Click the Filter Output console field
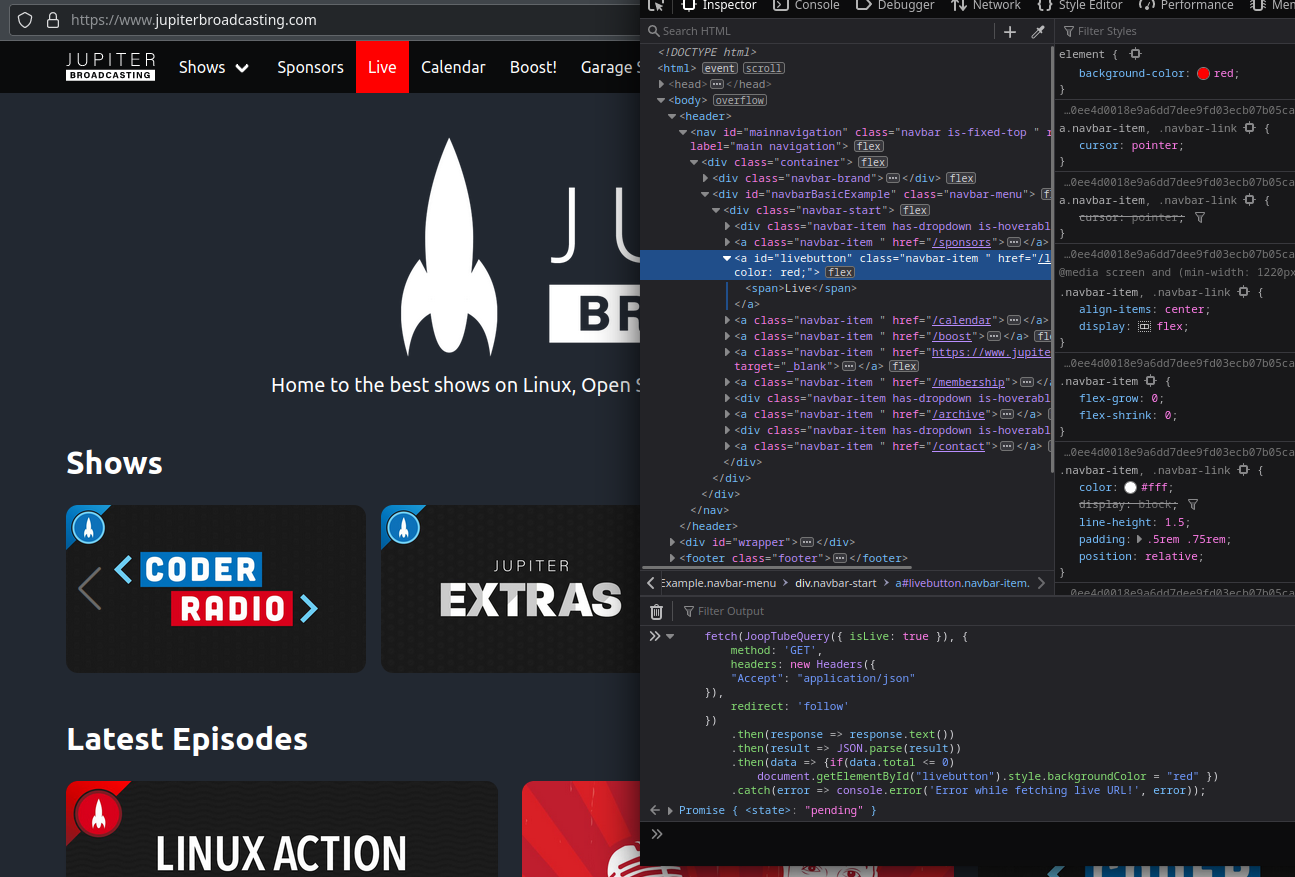Screen dimensions: 1295x877 [x=985, y=611]
